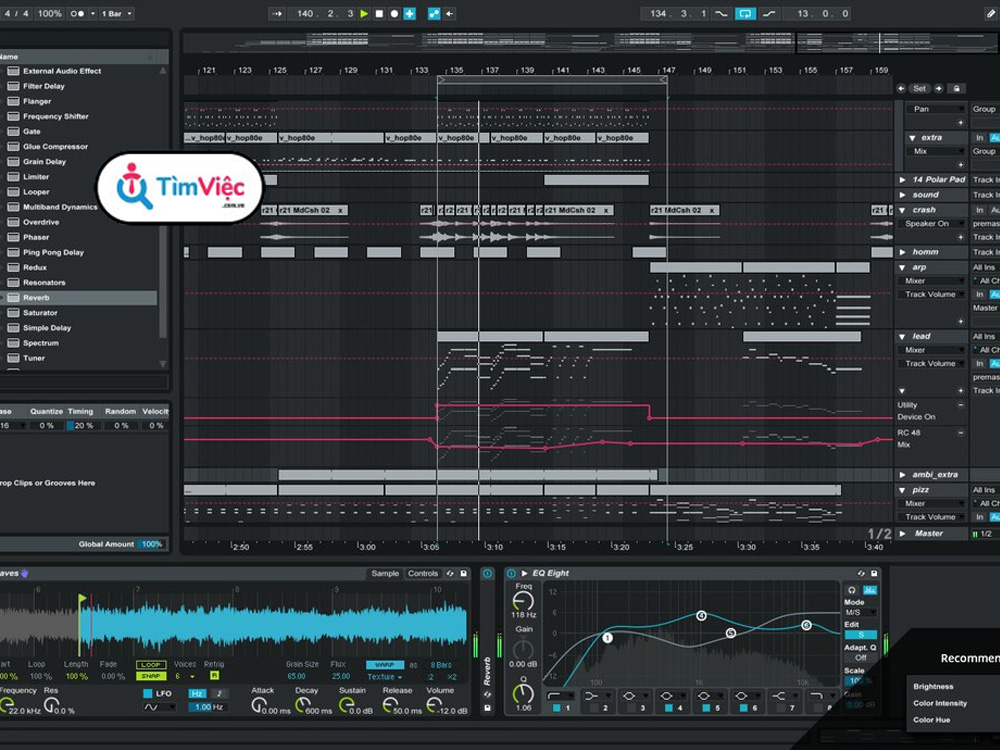Open the metronome settings dropdown arrow
Screen dimensions: 1000x750
pyautogui.click(x=92, y=13)
